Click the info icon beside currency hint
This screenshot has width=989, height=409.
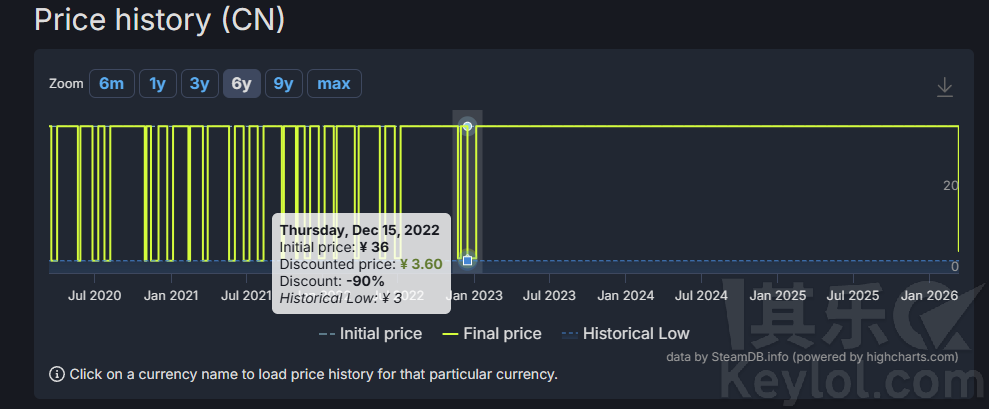tap(57, 374)
